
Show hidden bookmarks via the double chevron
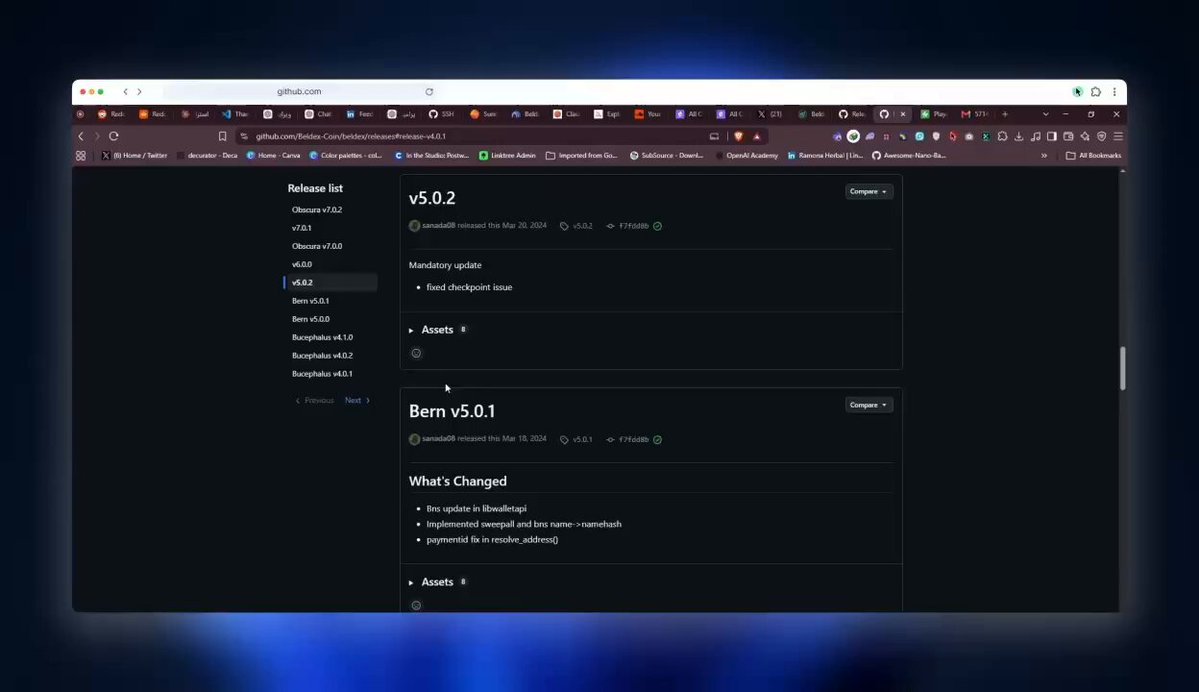[x=1044, y=155]
